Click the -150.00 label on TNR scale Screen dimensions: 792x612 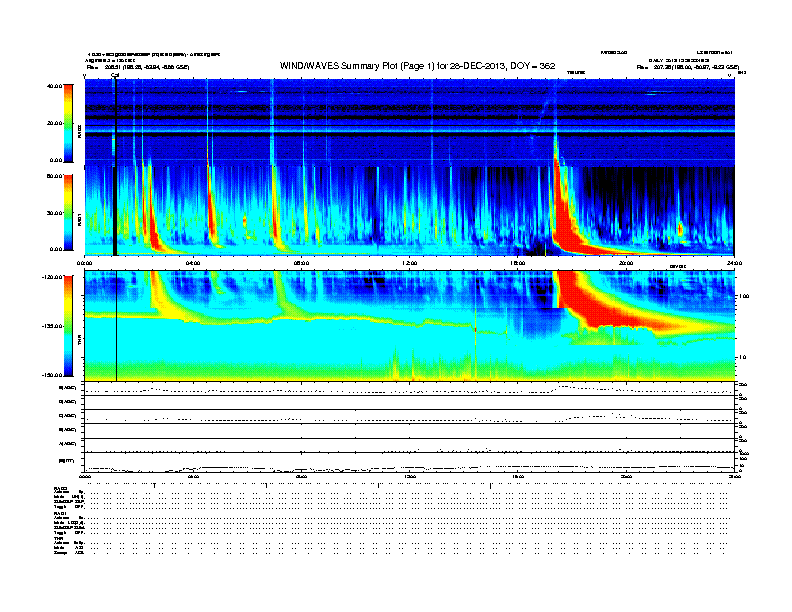[x=53, y=375]
